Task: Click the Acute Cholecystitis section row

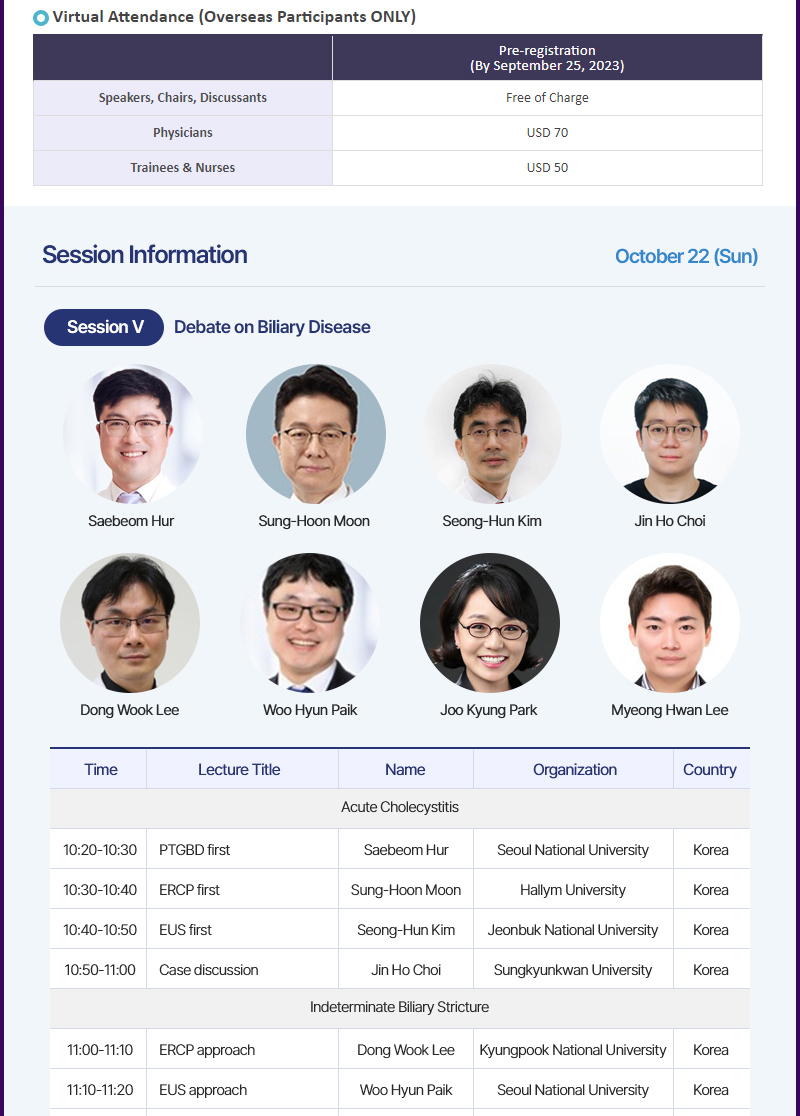Action: point(399,808)
